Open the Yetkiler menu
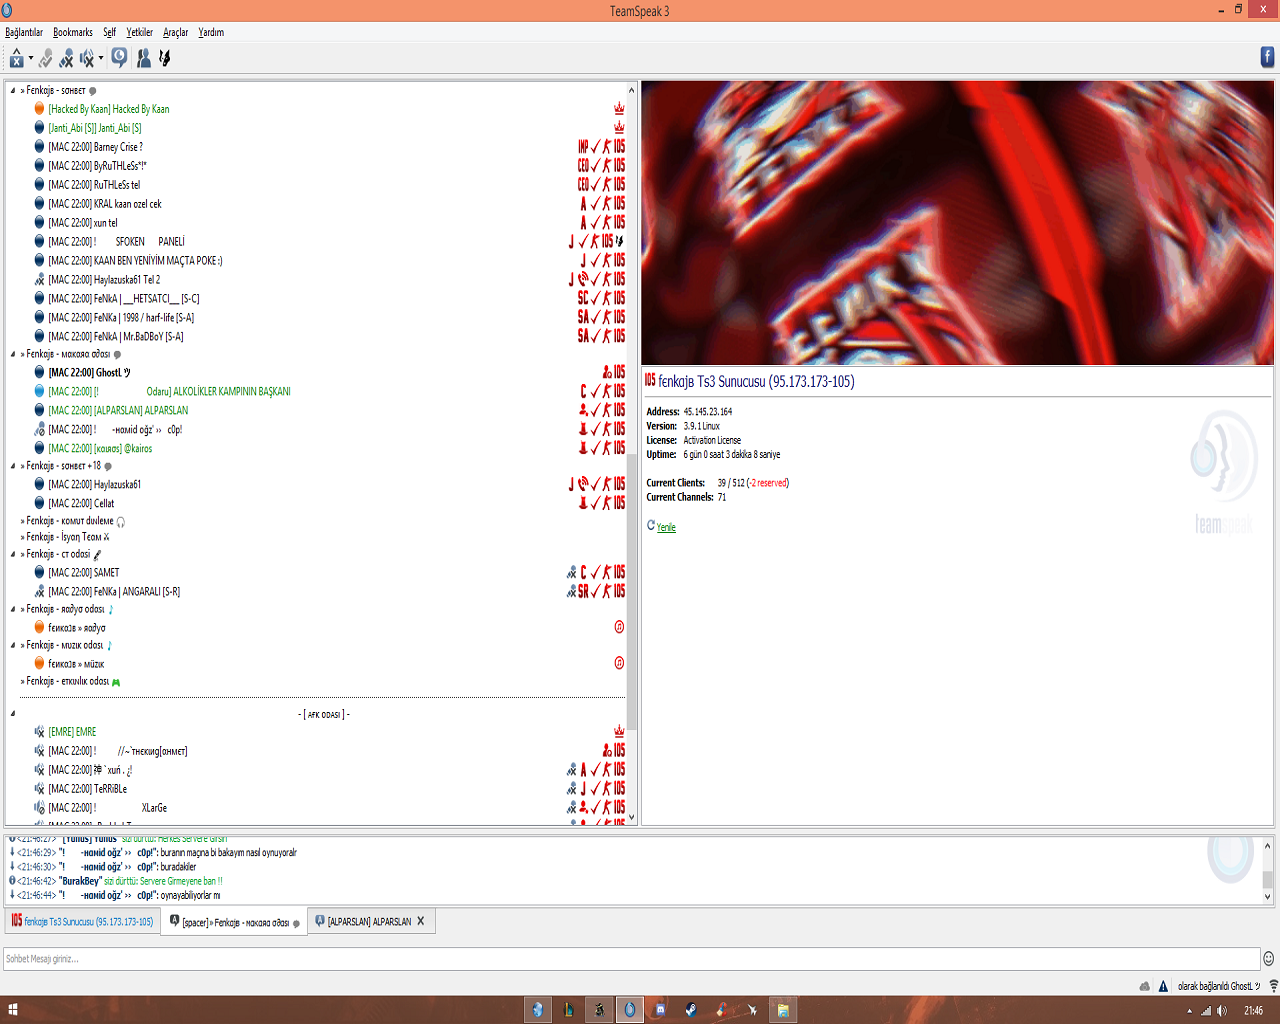Image resolution: width=1280 pixels, height=1024 pixels. click(140, 32)
